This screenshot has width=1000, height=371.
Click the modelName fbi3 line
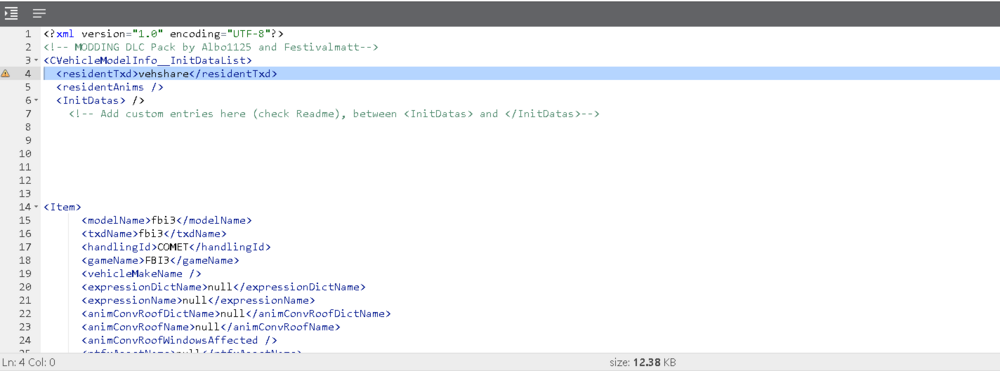tap(166, 221)
